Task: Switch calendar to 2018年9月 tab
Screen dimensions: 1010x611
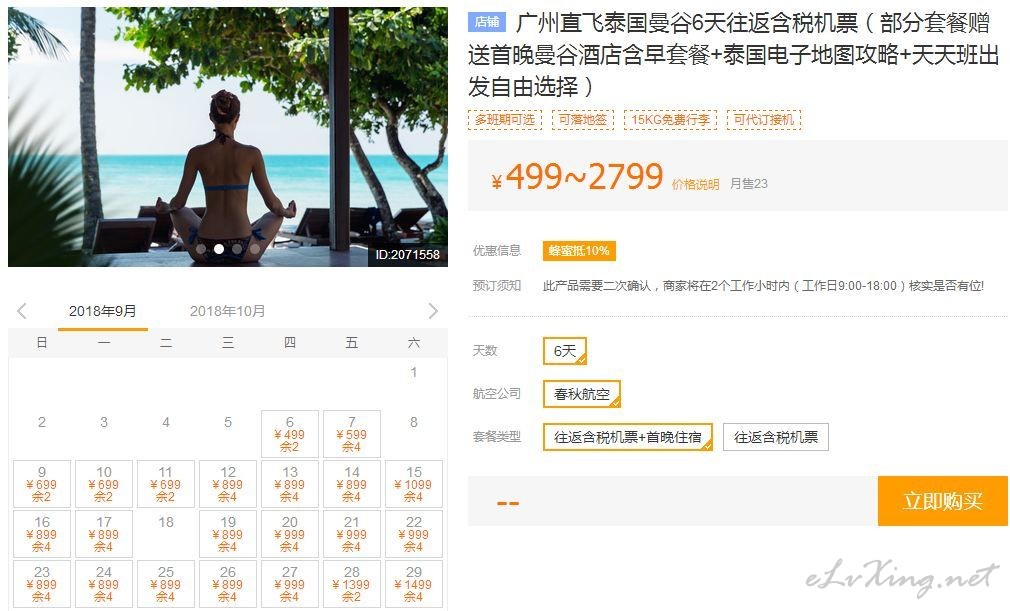Action: [103, 311]
